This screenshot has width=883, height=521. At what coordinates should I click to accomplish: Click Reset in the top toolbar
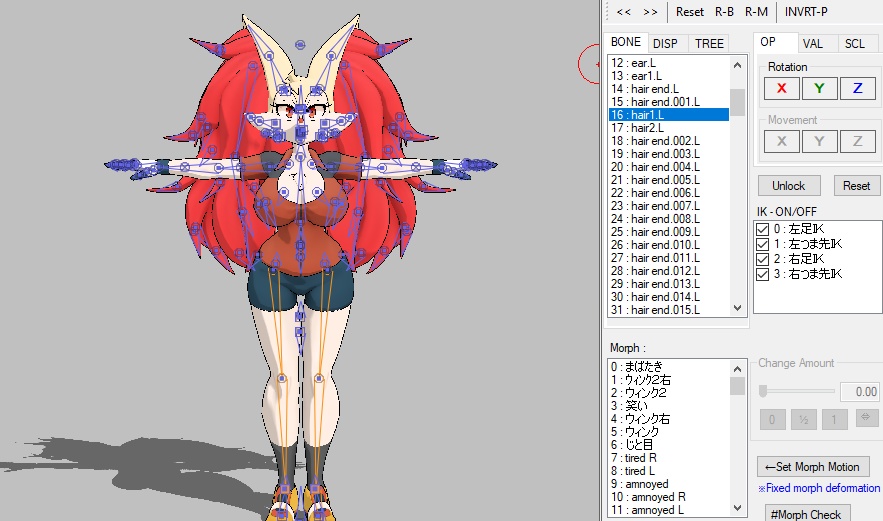tap(689, 12)
